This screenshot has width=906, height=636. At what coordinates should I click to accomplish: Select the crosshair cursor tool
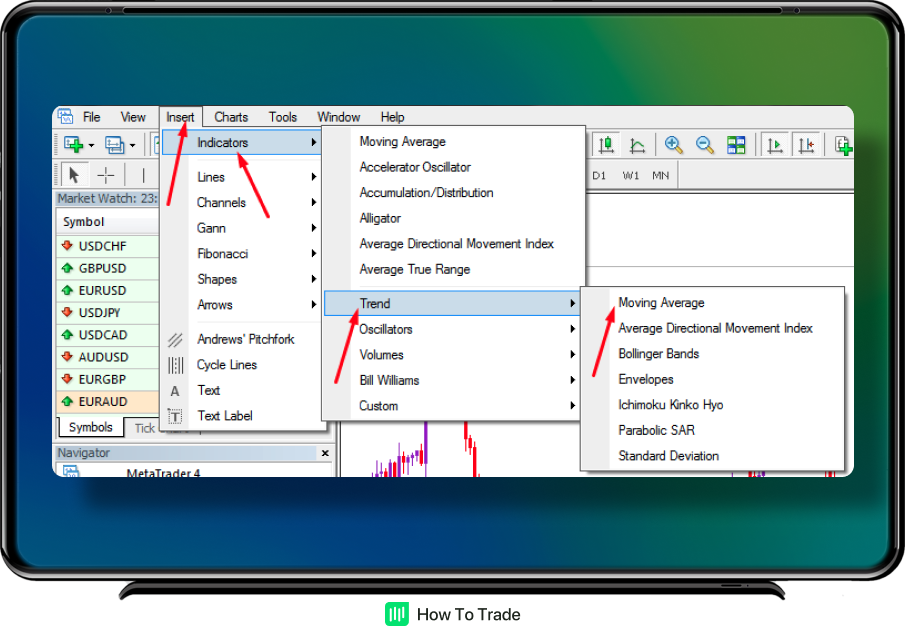pos(105,175)
